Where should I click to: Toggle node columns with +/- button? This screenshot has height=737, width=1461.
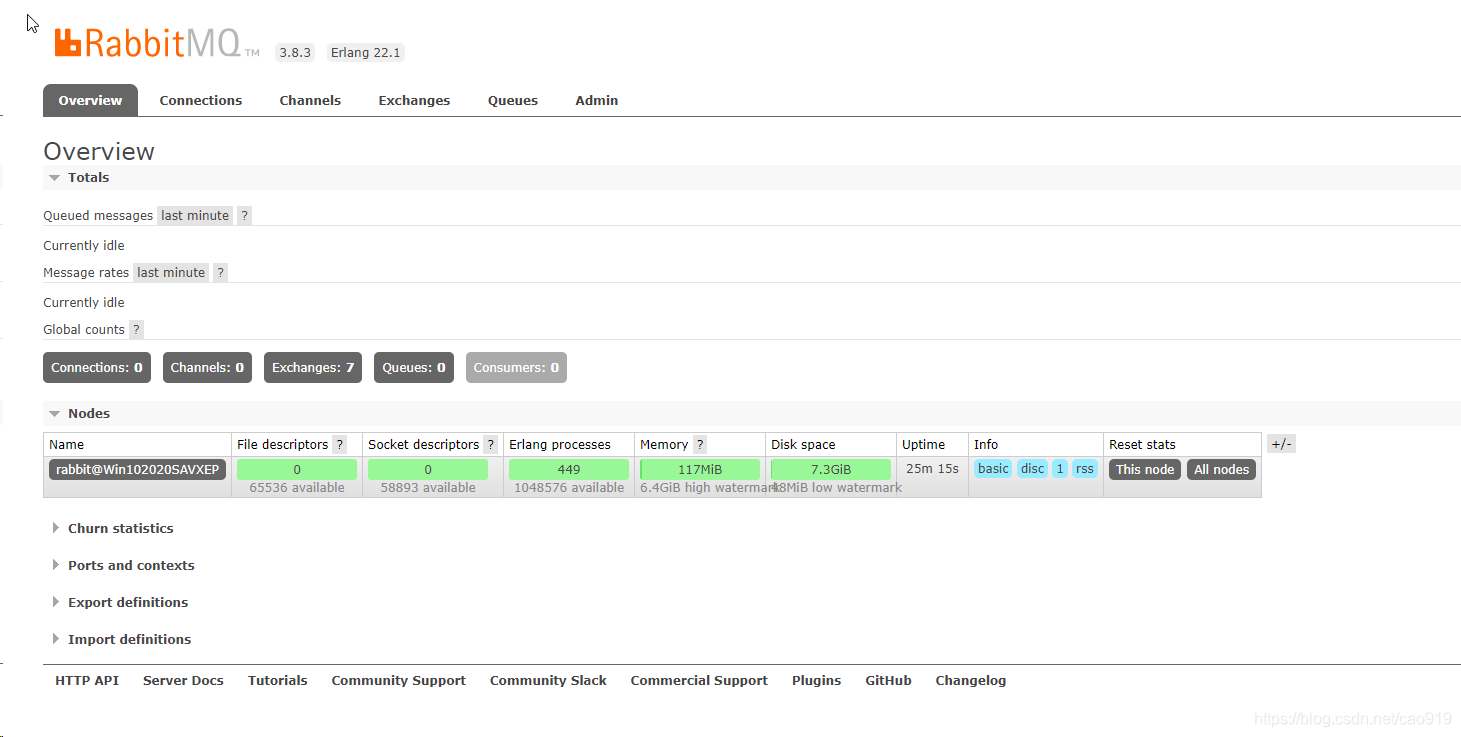(1281, 444)
